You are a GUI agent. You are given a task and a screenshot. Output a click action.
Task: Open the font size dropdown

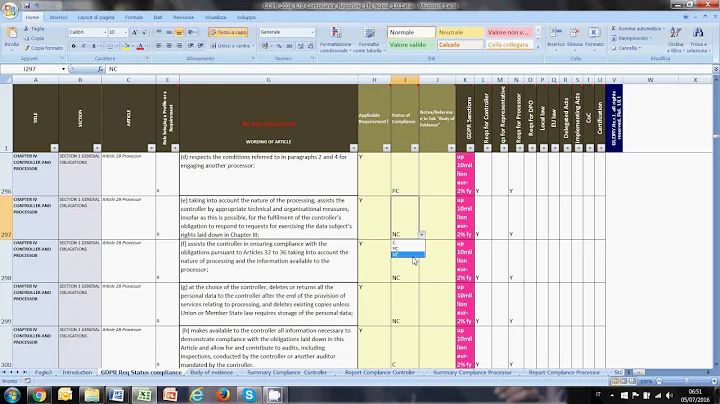tap(125, 32)
